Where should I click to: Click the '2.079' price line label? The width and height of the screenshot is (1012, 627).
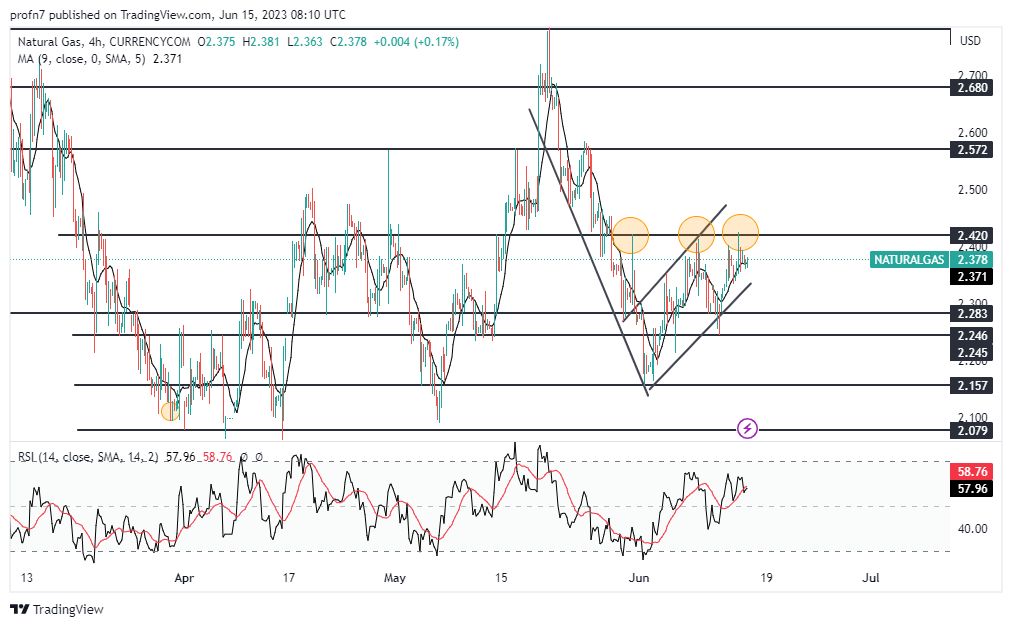[x=971, y=430]
